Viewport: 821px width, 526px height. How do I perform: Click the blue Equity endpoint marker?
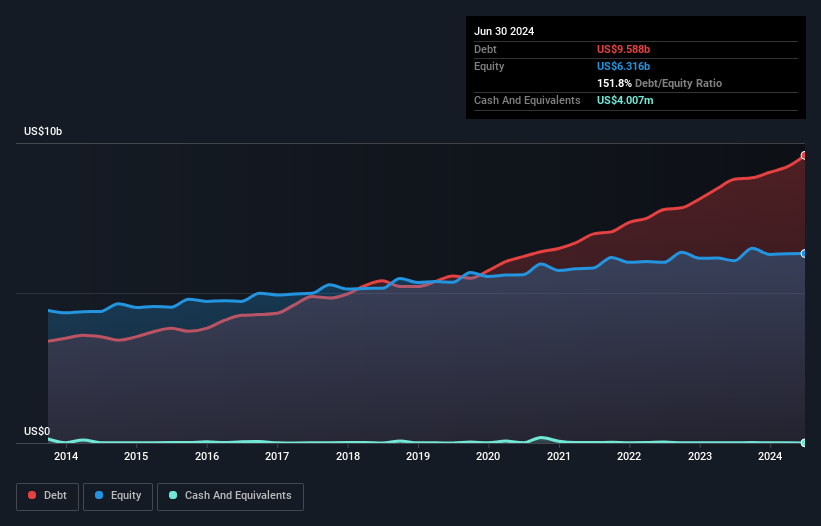[804, 254]
